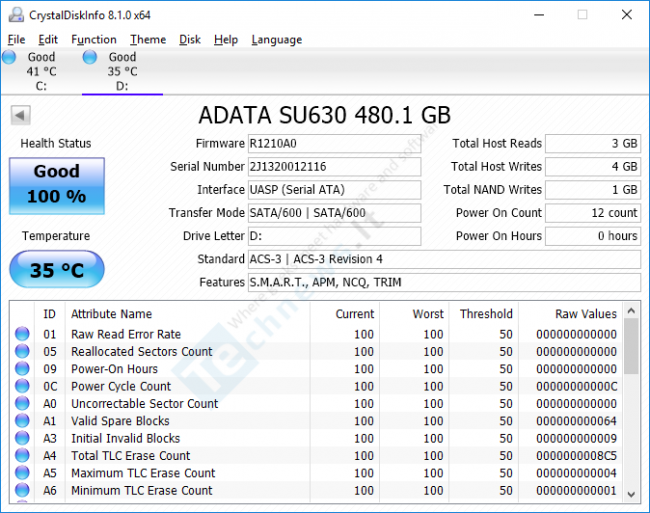Minimize the CrystalDiskInfo window
This screenshot has height=513, width=650.
coord(539,15)
